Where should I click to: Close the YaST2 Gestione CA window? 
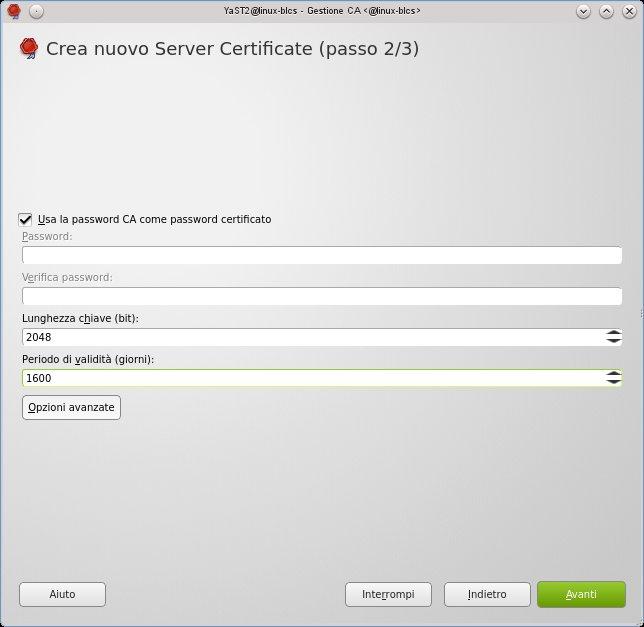pos(628,11)
